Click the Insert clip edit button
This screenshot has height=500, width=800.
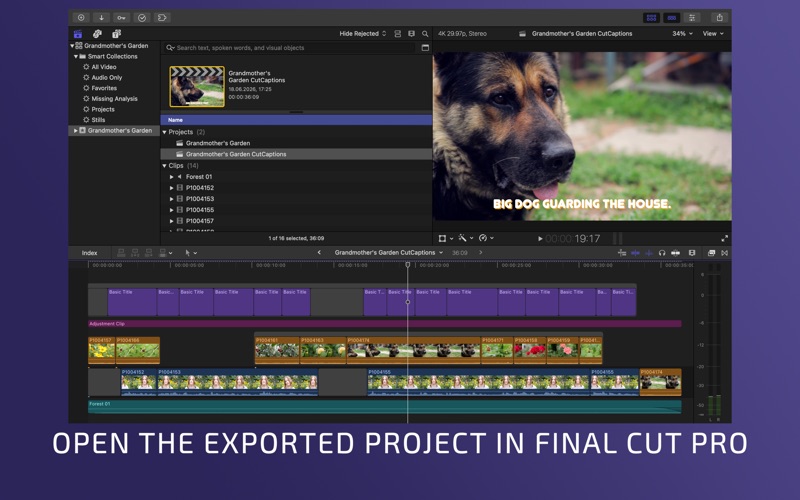135,253
